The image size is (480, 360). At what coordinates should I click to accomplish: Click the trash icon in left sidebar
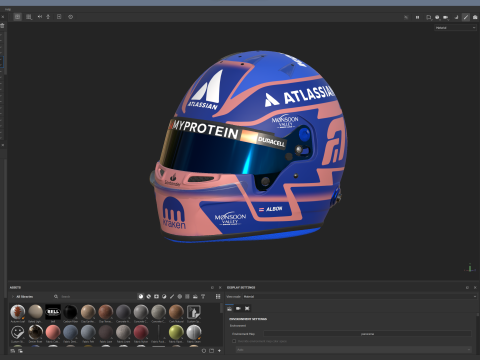[2, 26]
